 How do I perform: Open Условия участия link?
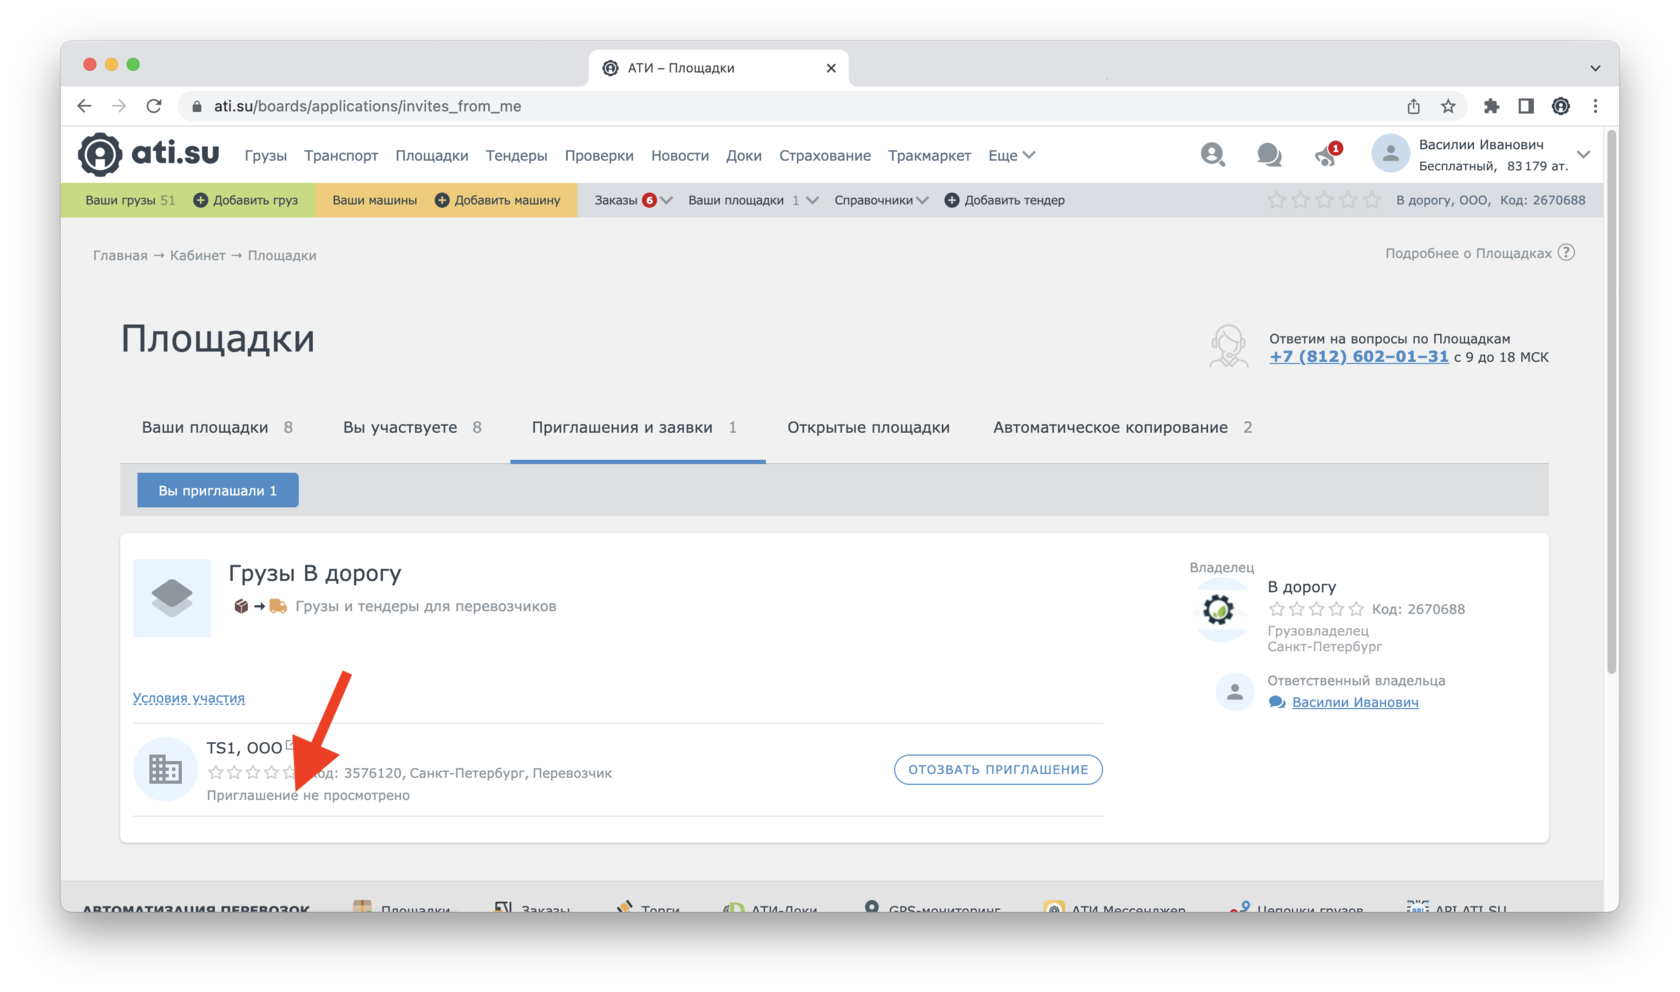coord(189,698)
